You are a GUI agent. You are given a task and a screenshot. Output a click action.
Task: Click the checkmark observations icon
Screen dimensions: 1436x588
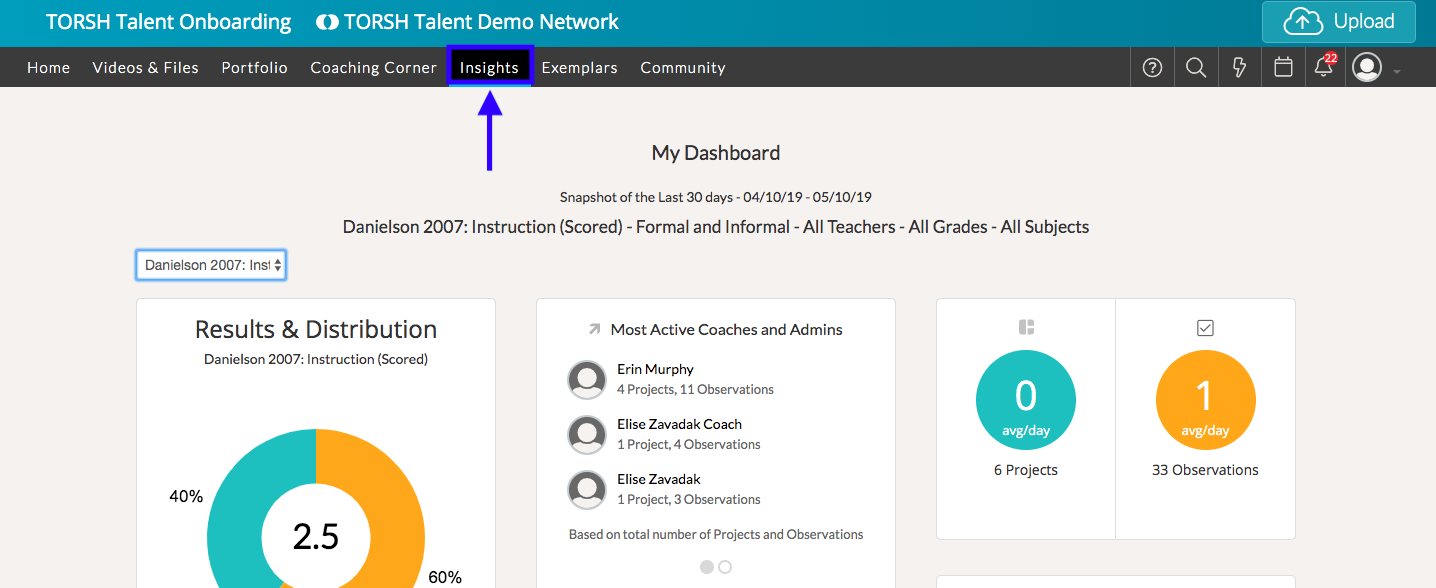1205,327
